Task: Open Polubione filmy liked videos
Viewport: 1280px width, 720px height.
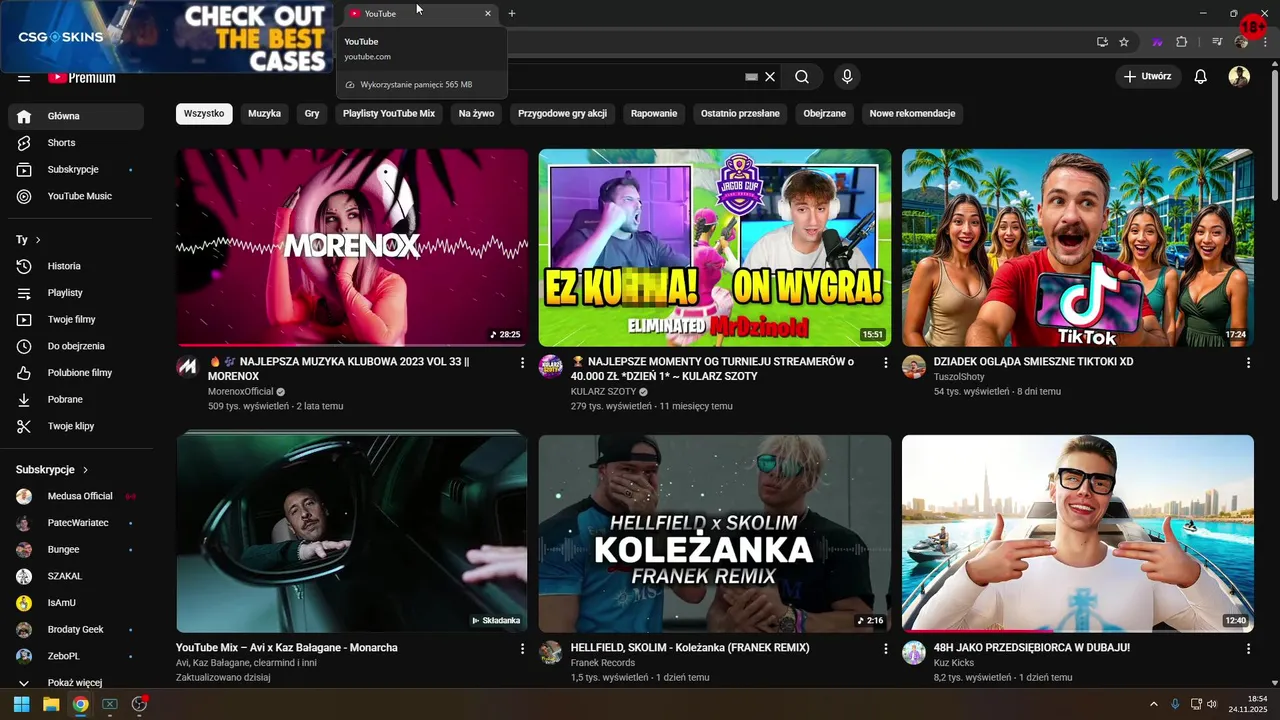Action: pos(76,373)
